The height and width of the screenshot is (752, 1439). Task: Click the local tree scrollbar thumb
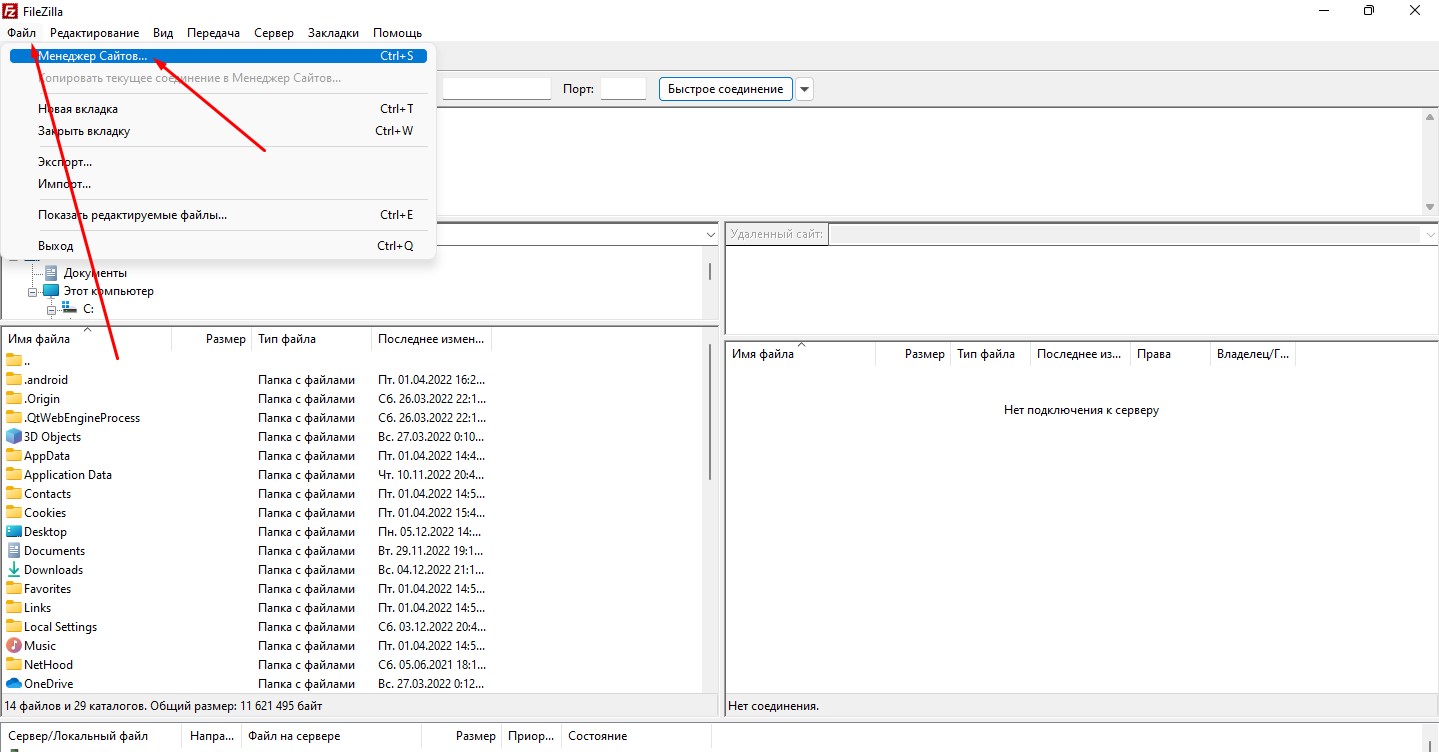point(710,271)
